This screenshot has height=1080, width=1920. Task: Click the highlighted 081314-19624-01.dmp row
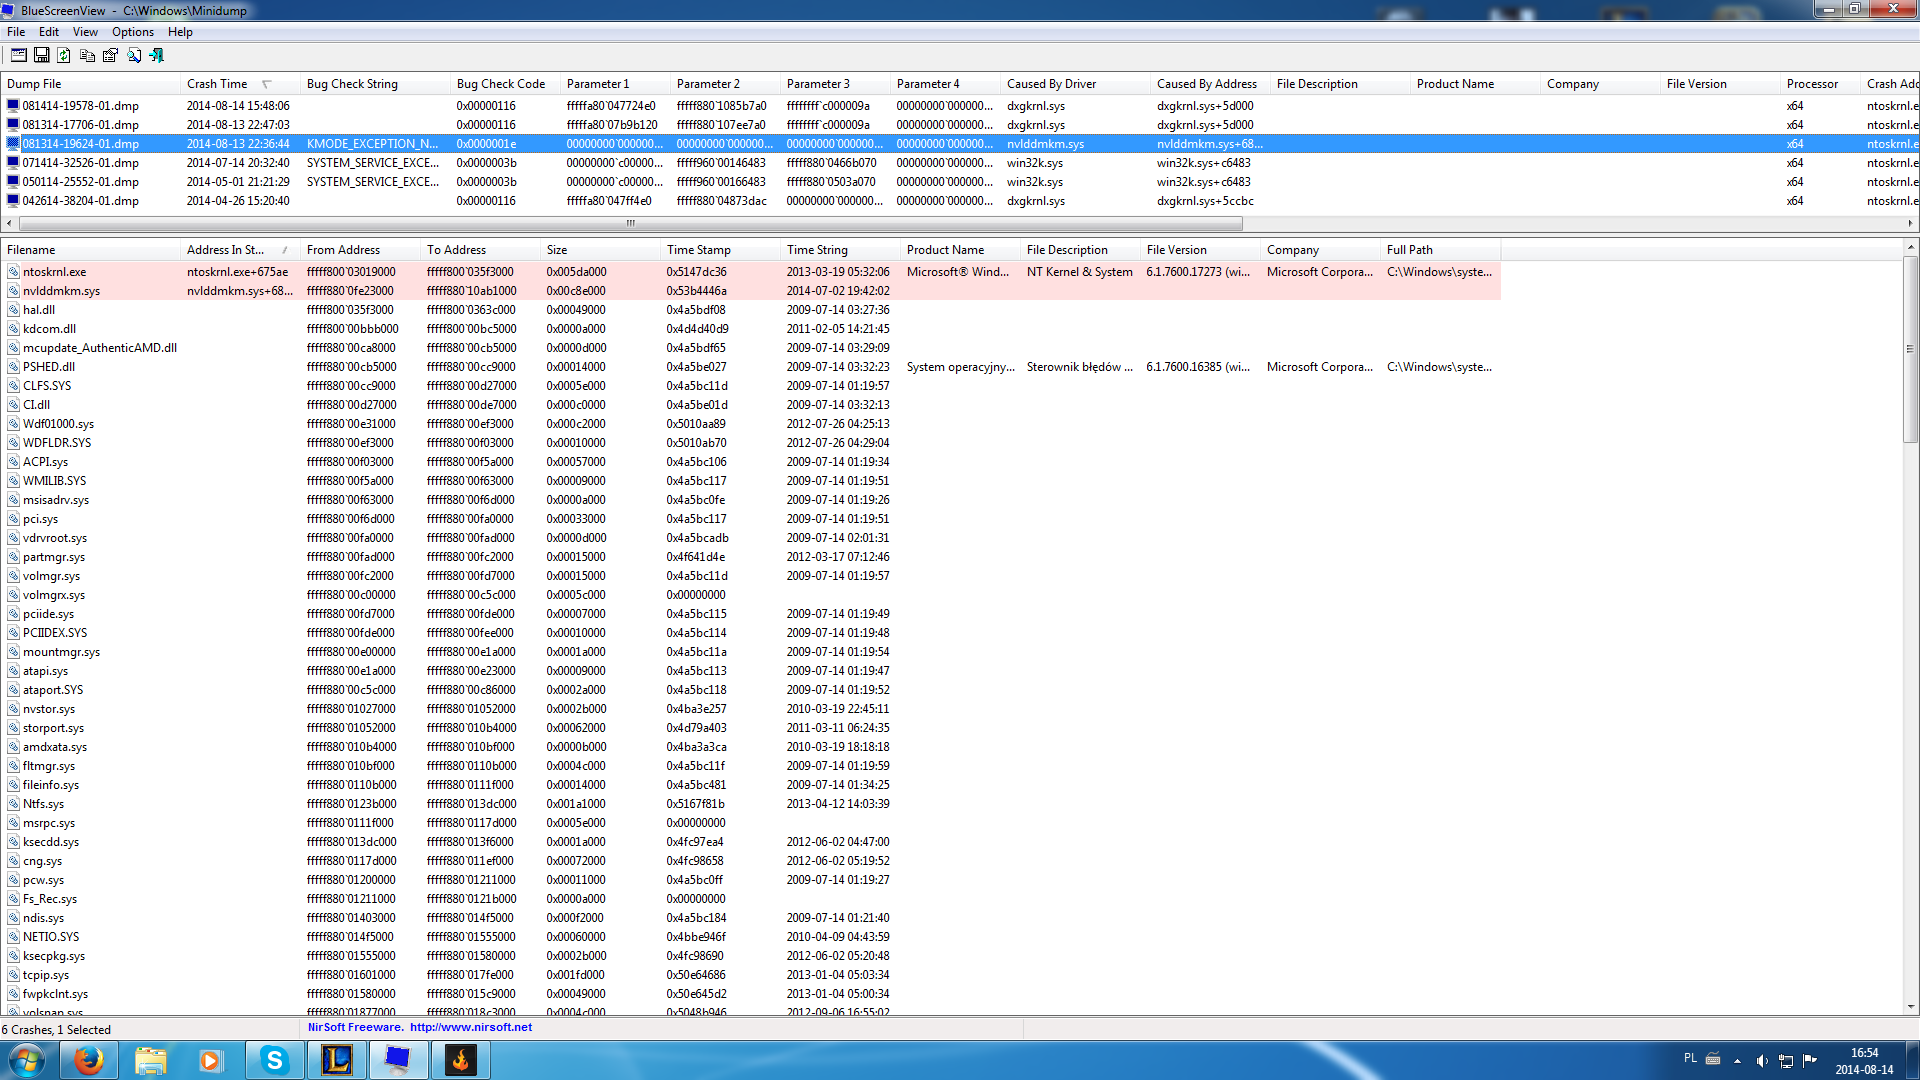960,144
